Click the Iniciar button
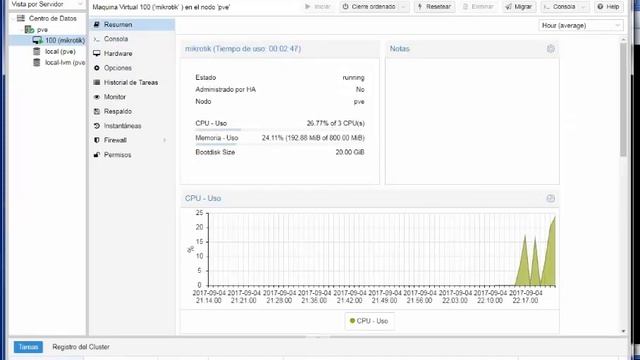 318,7
